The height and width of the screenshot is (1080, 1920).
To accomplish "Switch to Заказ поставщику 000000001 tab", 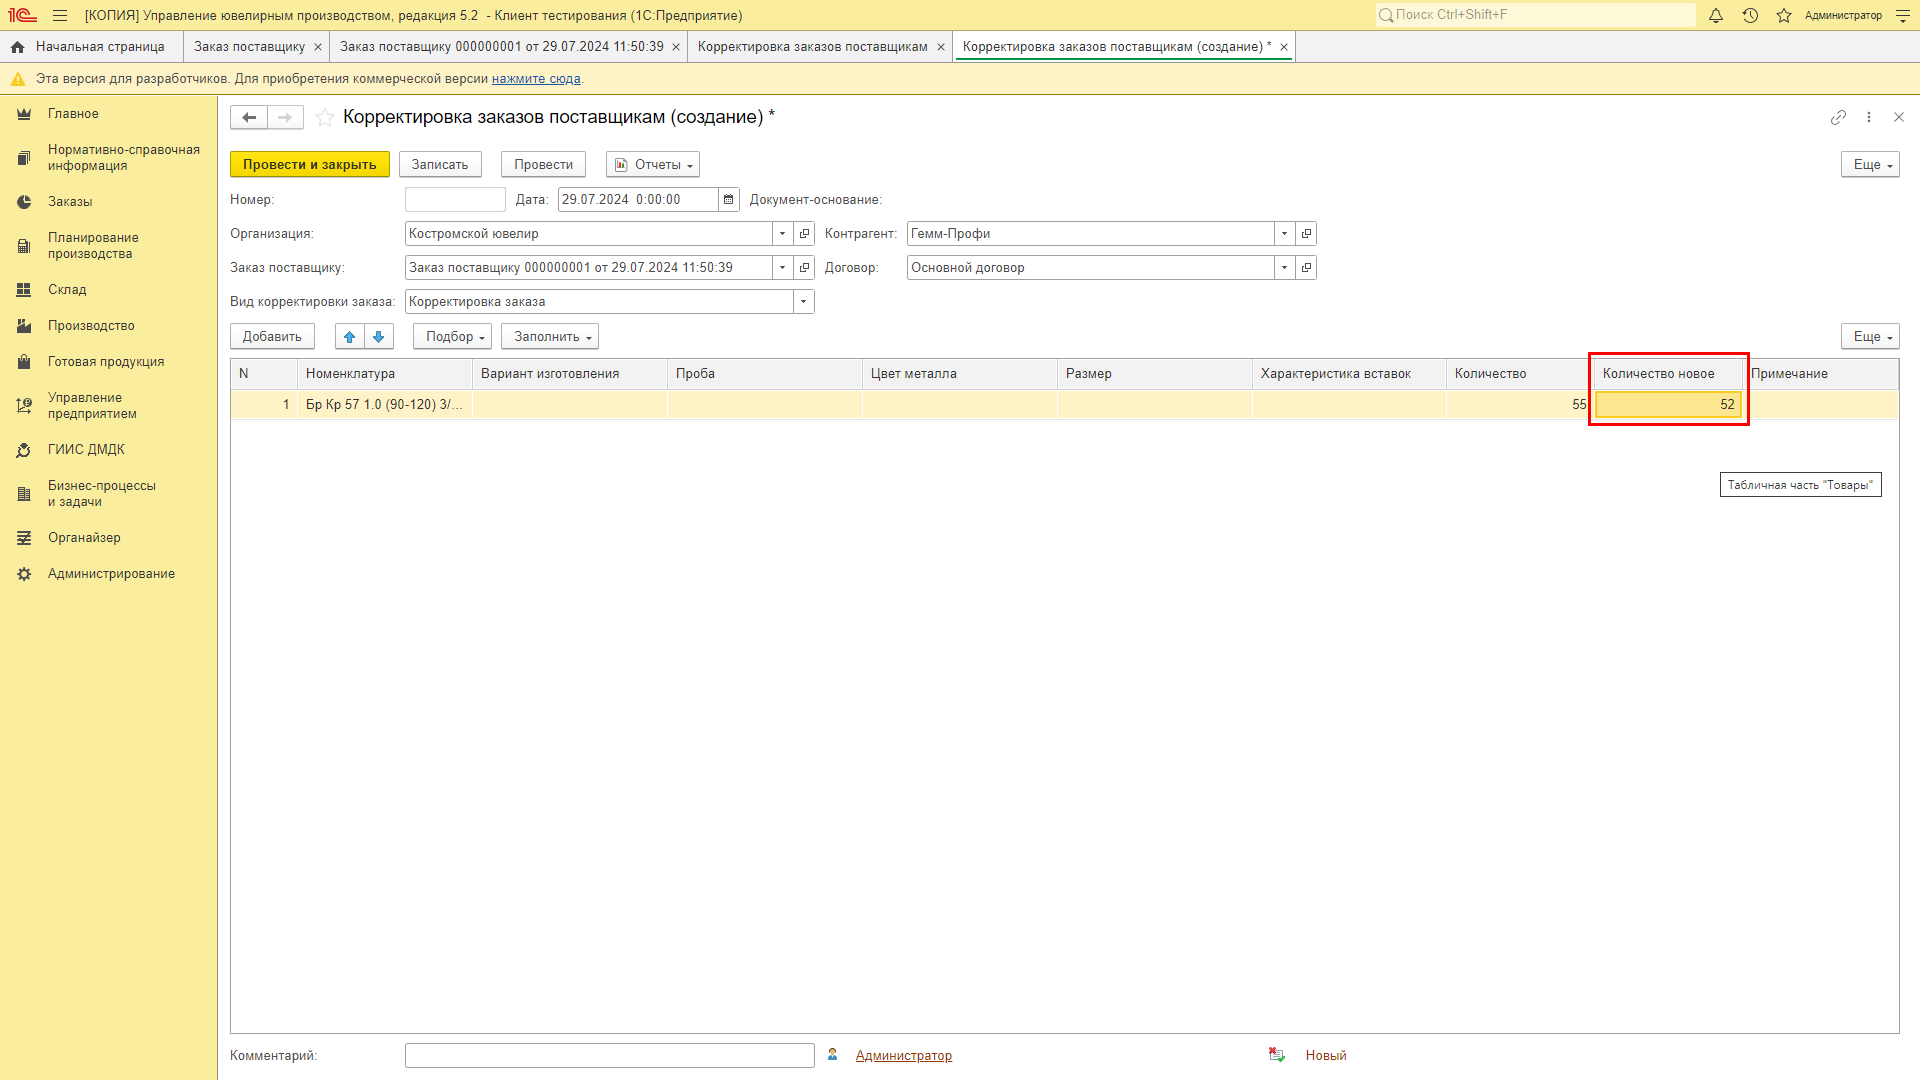I will [x=501, y=47].
